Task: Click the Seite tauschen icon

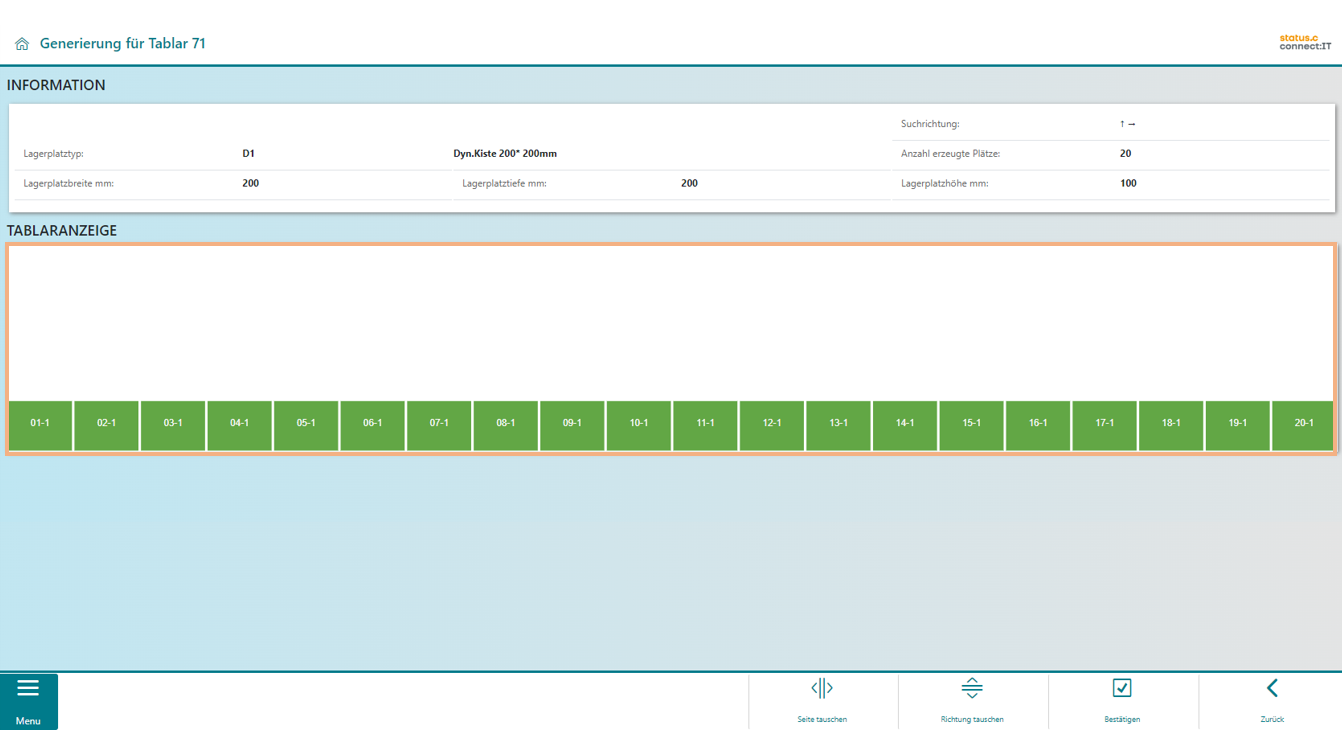Action: point(822,689)
